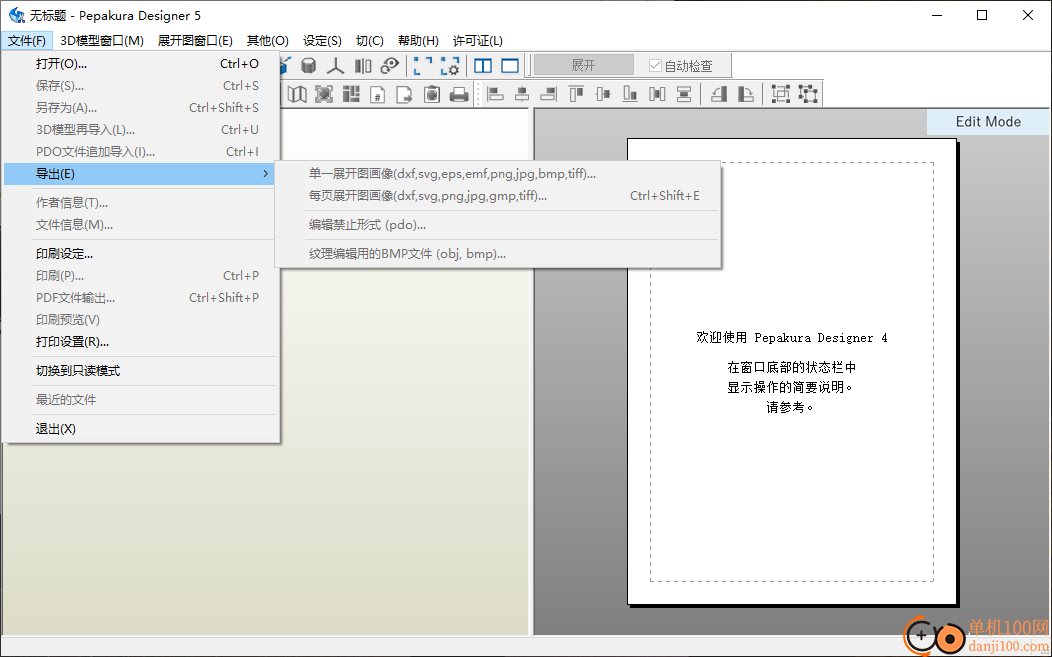Click 印刷预览(V) menu entry
Image resolution: width=1052 pixels, height=657 pixels.
(x=140, y=319)
